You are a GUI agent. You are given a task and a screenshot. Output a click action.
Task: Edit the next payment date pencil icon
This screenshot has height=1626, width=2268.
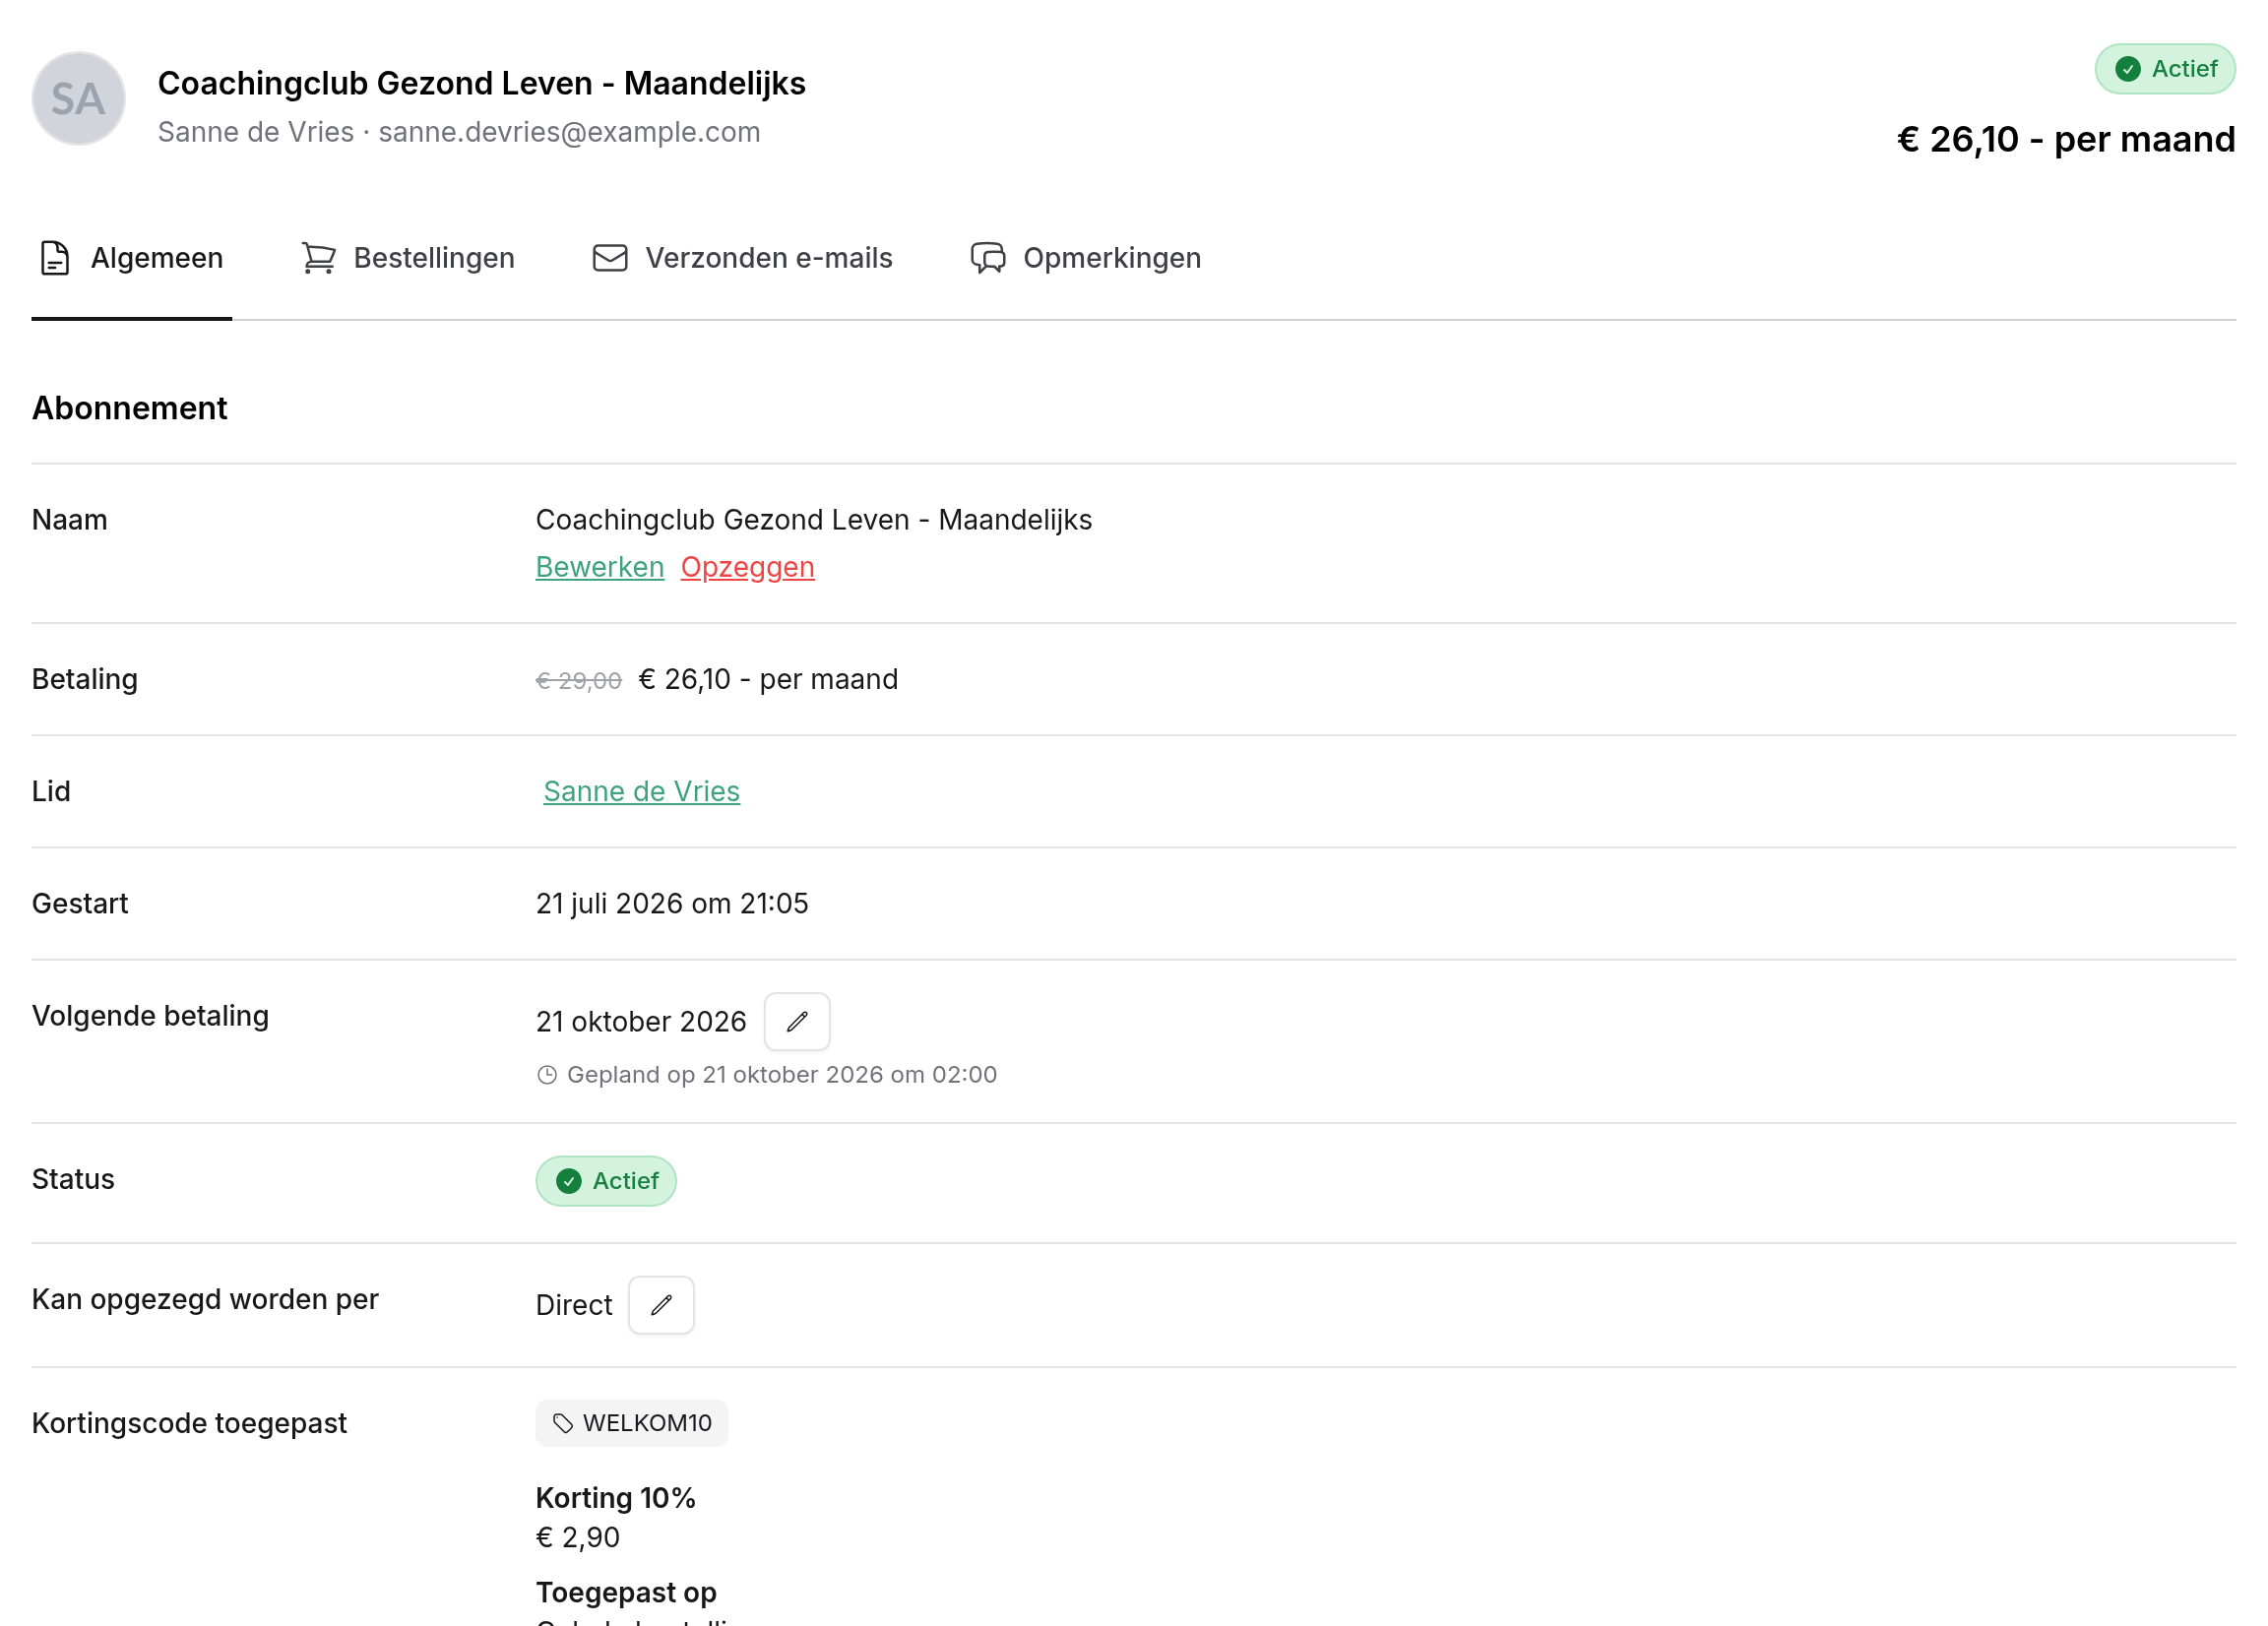tap(797, 1021)
